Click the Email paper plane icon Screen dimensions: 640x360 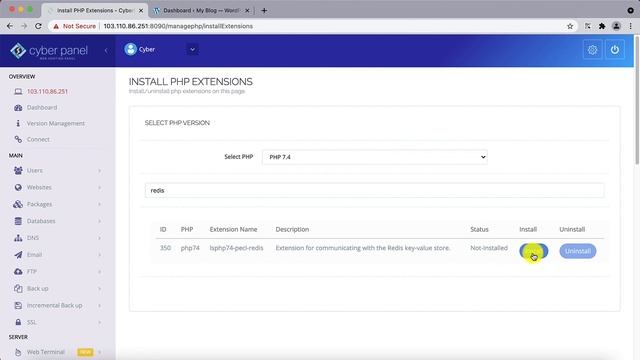pyautogui.click(x=18, y=255)
